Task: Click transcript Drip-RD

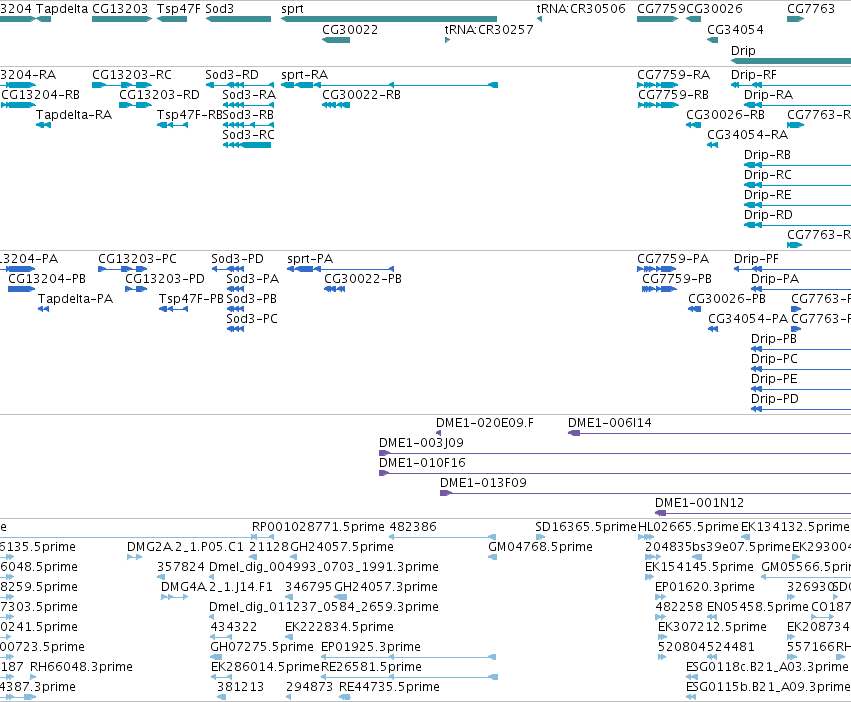Action: coord(797,225)
